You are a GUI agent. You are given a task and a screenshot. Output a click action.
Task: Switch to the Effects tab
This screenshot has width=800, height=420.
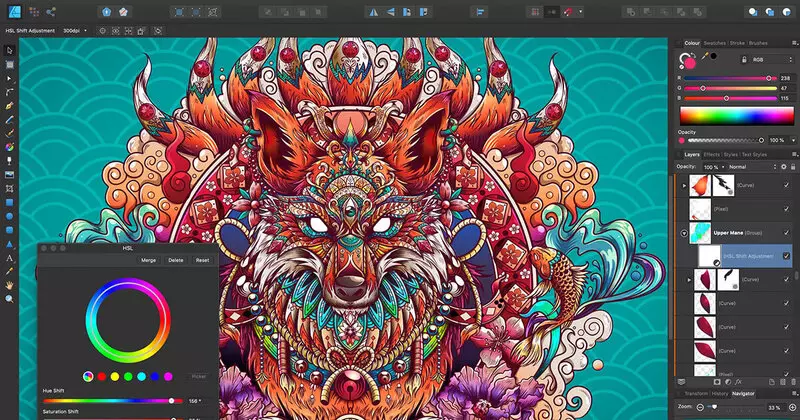pyautogui.click(x=711, y=155)
